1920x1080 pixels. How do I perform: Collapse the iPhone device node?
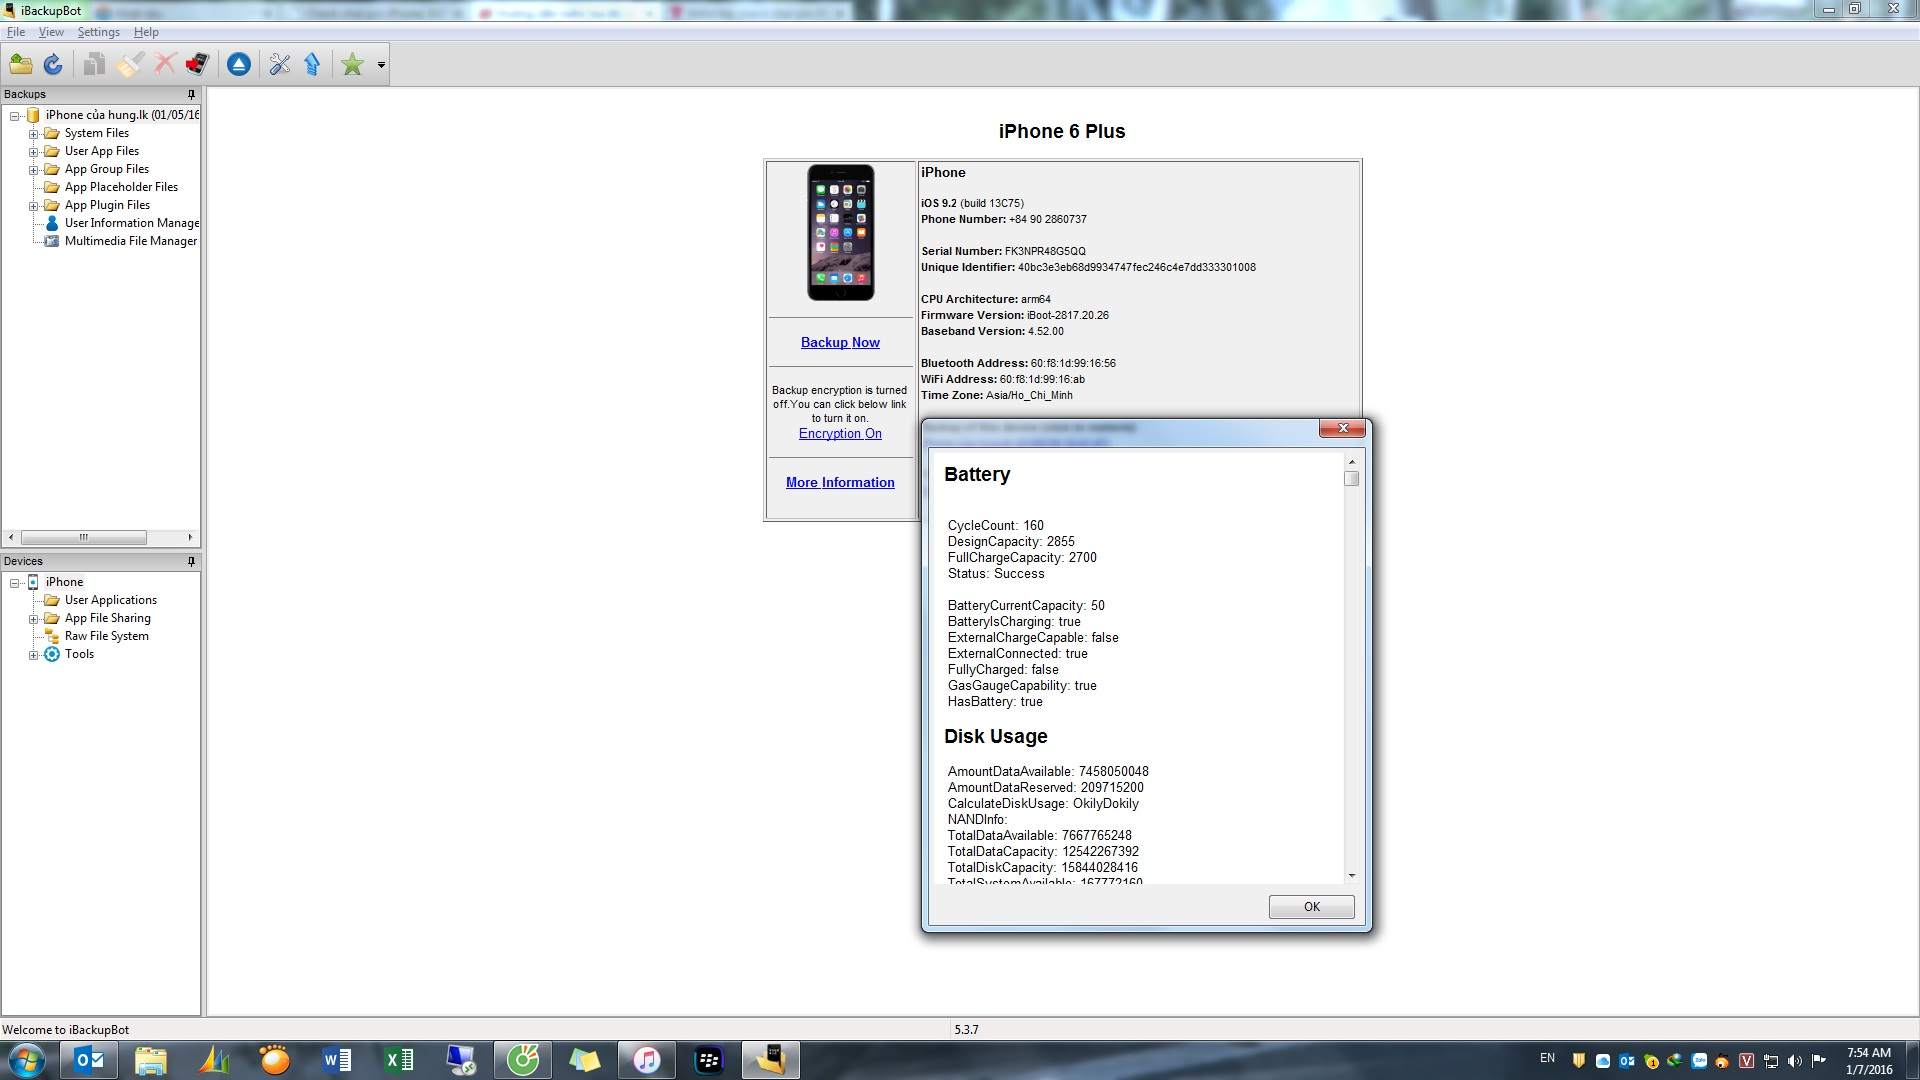pyautogui.click(x=15, y=583)
